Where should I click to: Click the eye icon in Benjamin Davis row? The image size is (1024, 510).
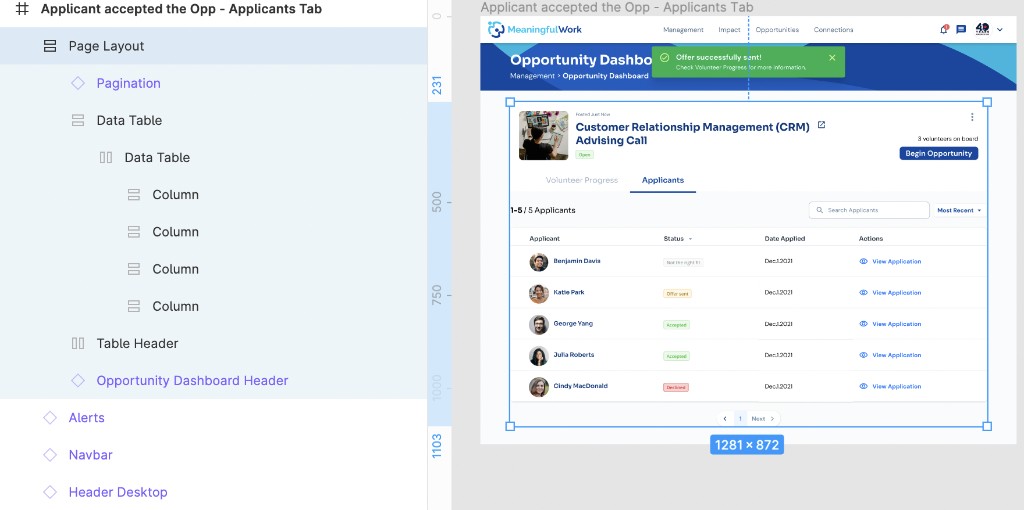click(x=863, y=261)
